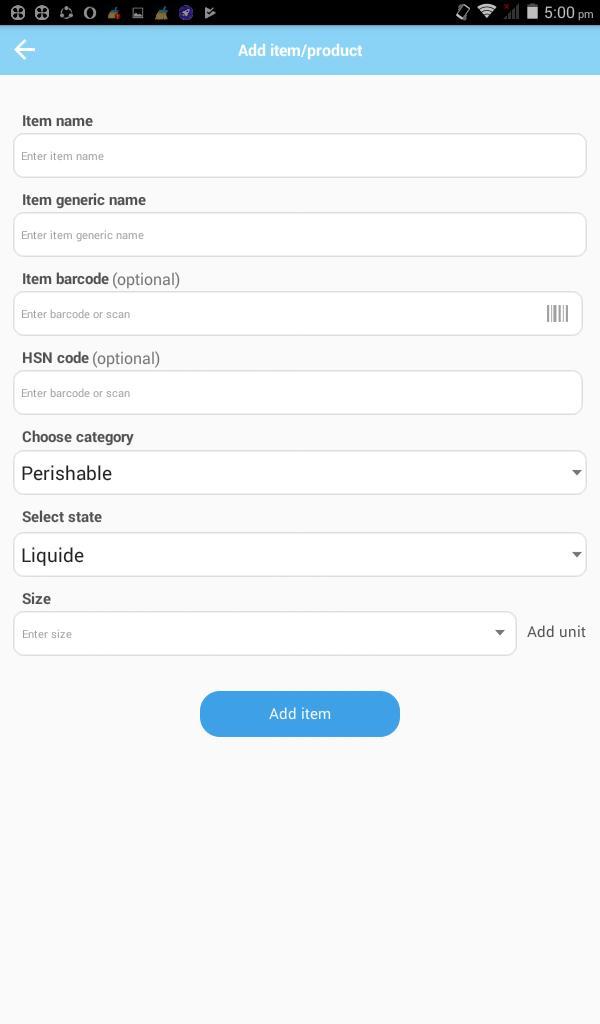Screen dimensions: 600x1024
Task: Select the Perishable category value
Action: coord(66,472)
